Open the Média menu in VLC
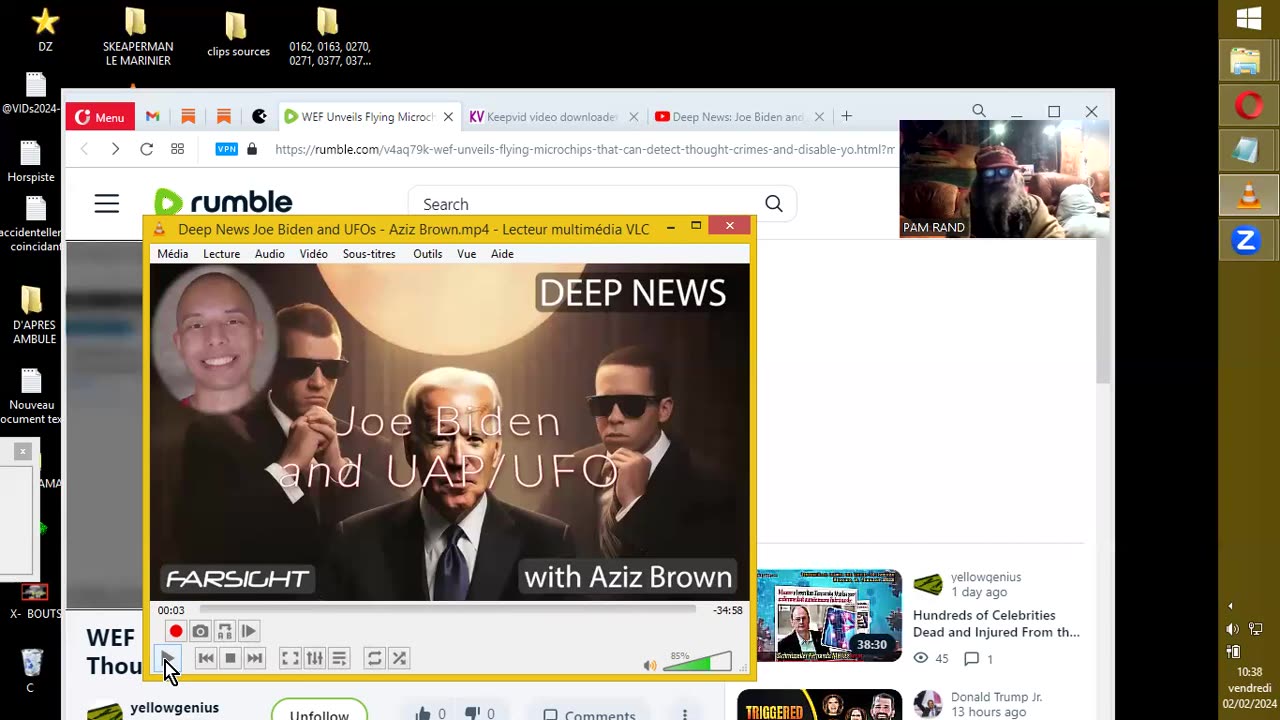Screen dimensions: 1280x720 [x=172, y=254]
